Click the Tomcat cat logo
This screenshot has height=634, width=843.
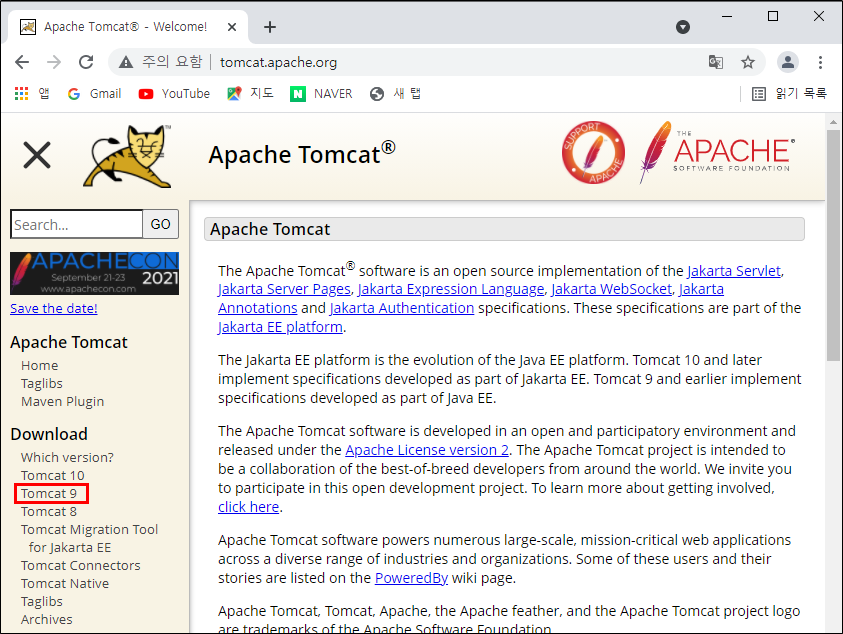point(127,156)
